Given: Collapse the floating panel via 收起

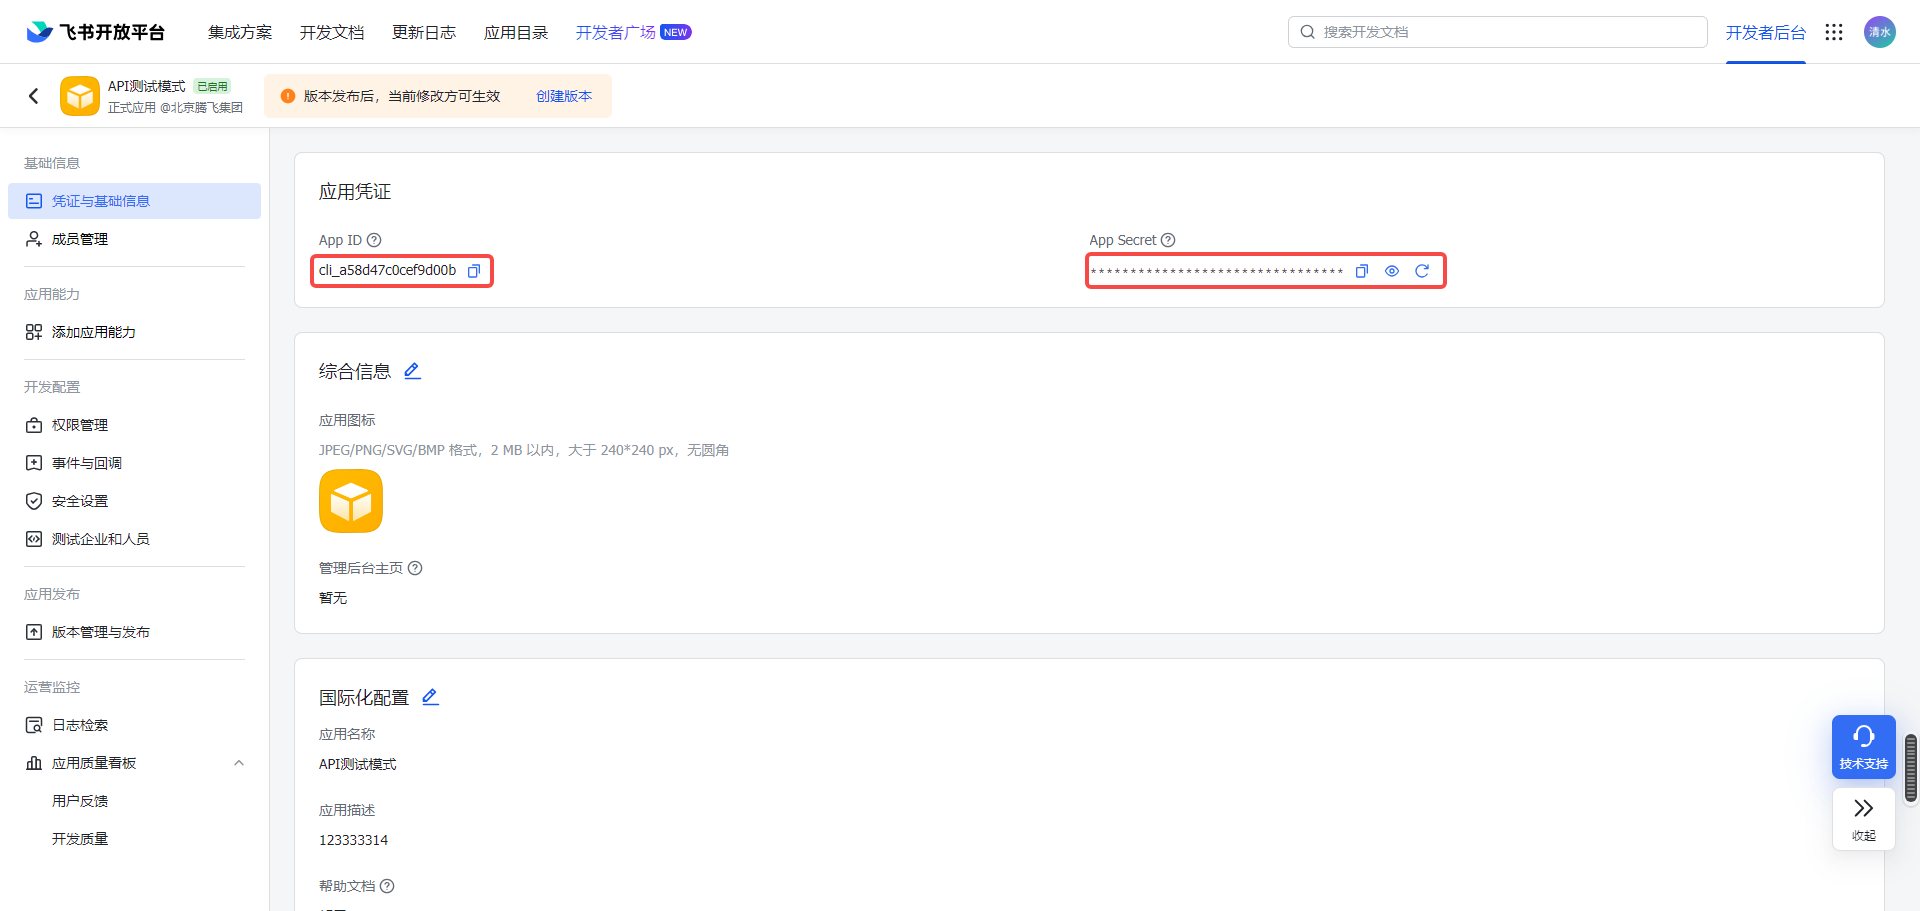Looking at the screenshot, I should pyautogui.click(x=1863, y=818).
